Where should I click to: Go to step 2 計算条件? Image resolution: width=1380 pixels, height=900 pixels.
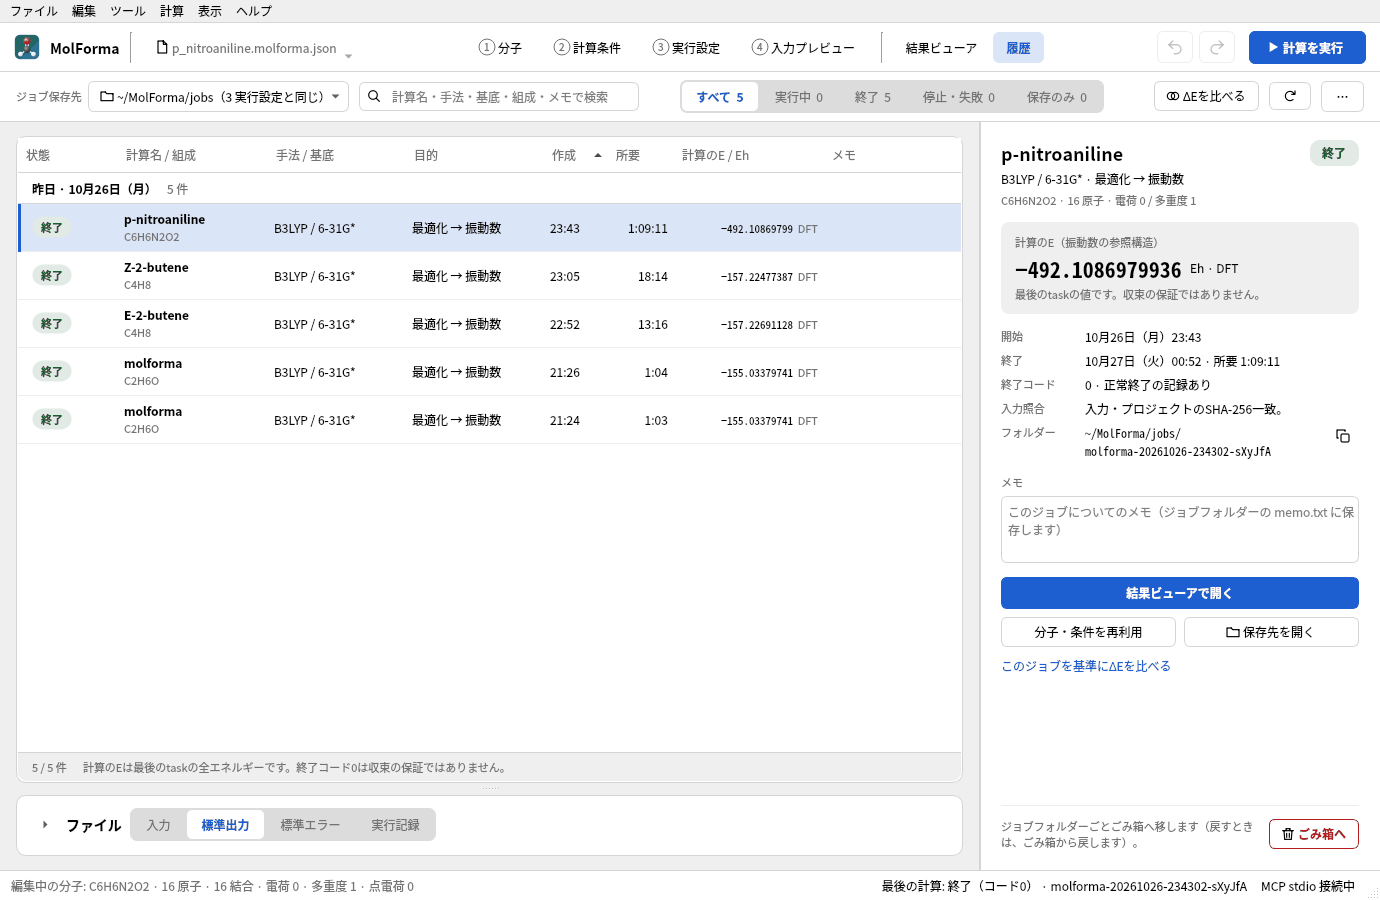pos(587,48)
